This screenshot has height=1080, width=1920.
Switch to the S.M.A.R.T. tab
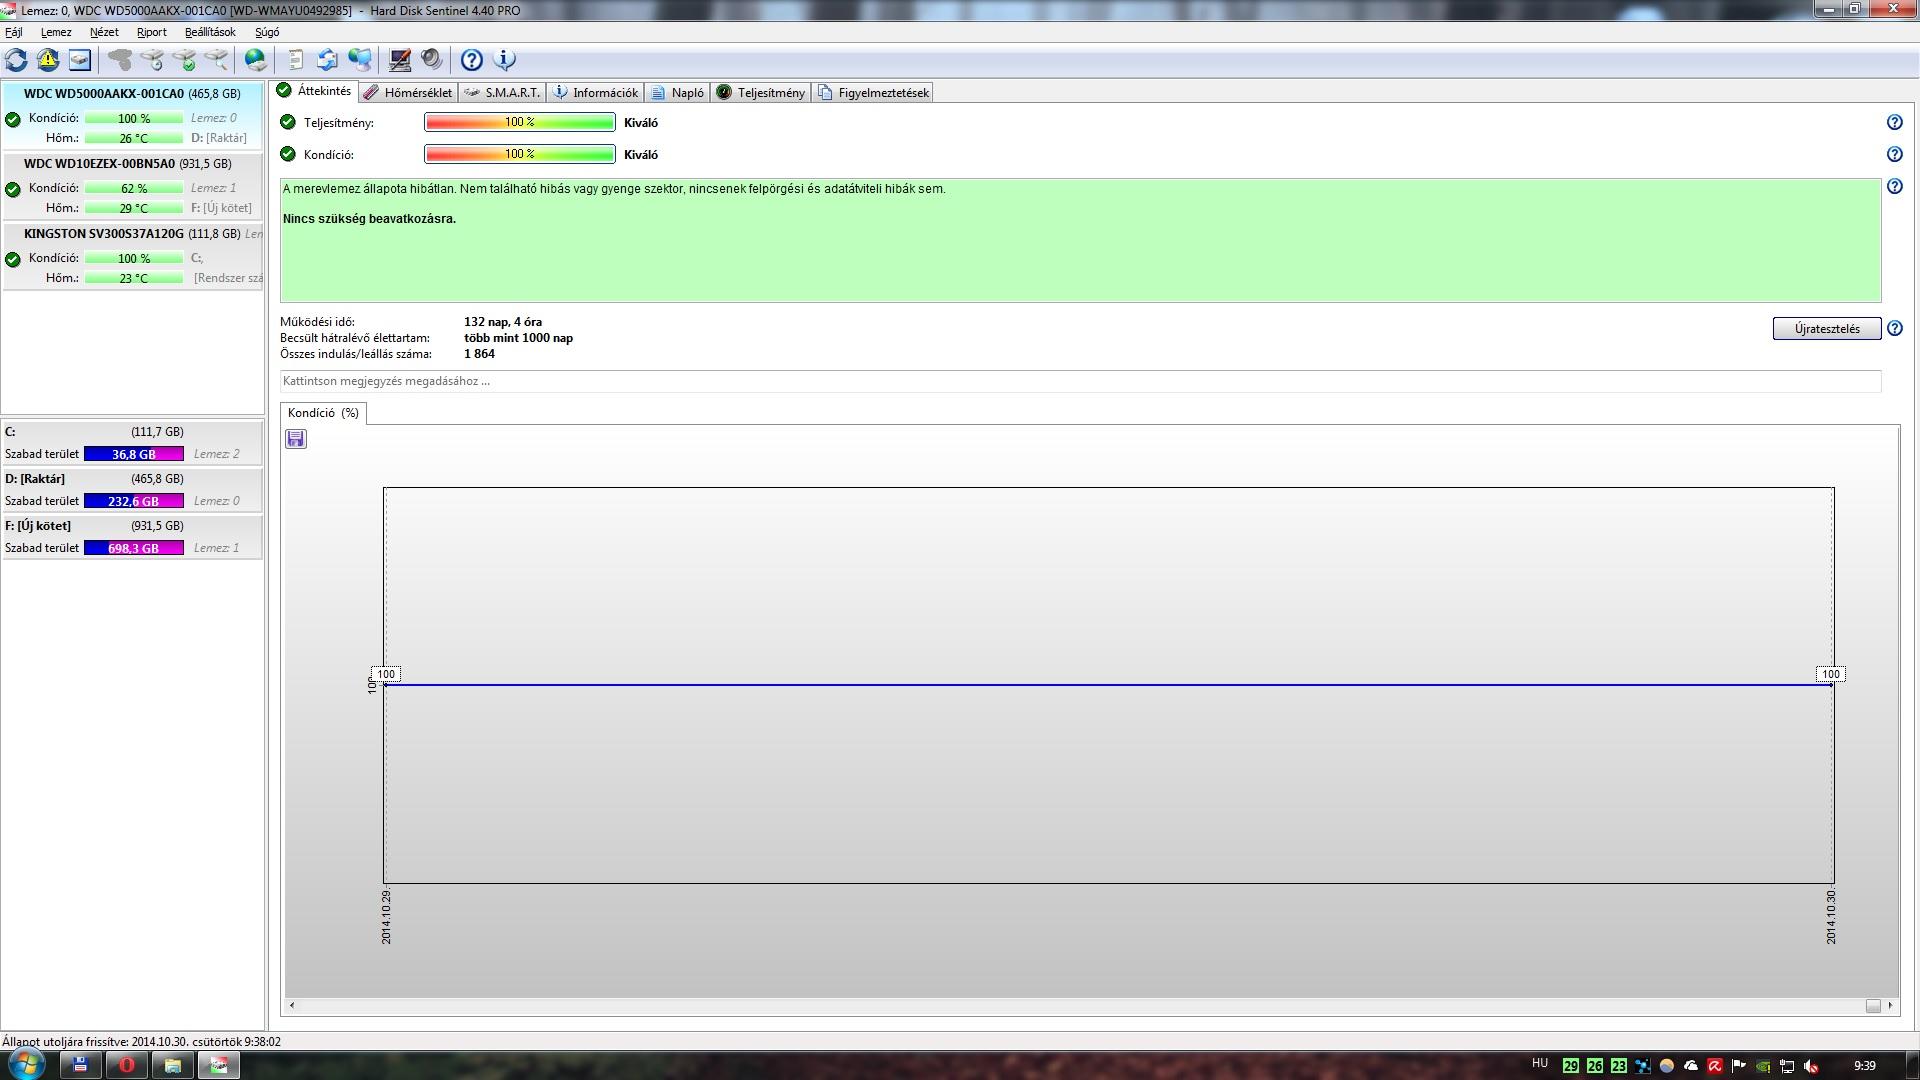tap(503, 92)
